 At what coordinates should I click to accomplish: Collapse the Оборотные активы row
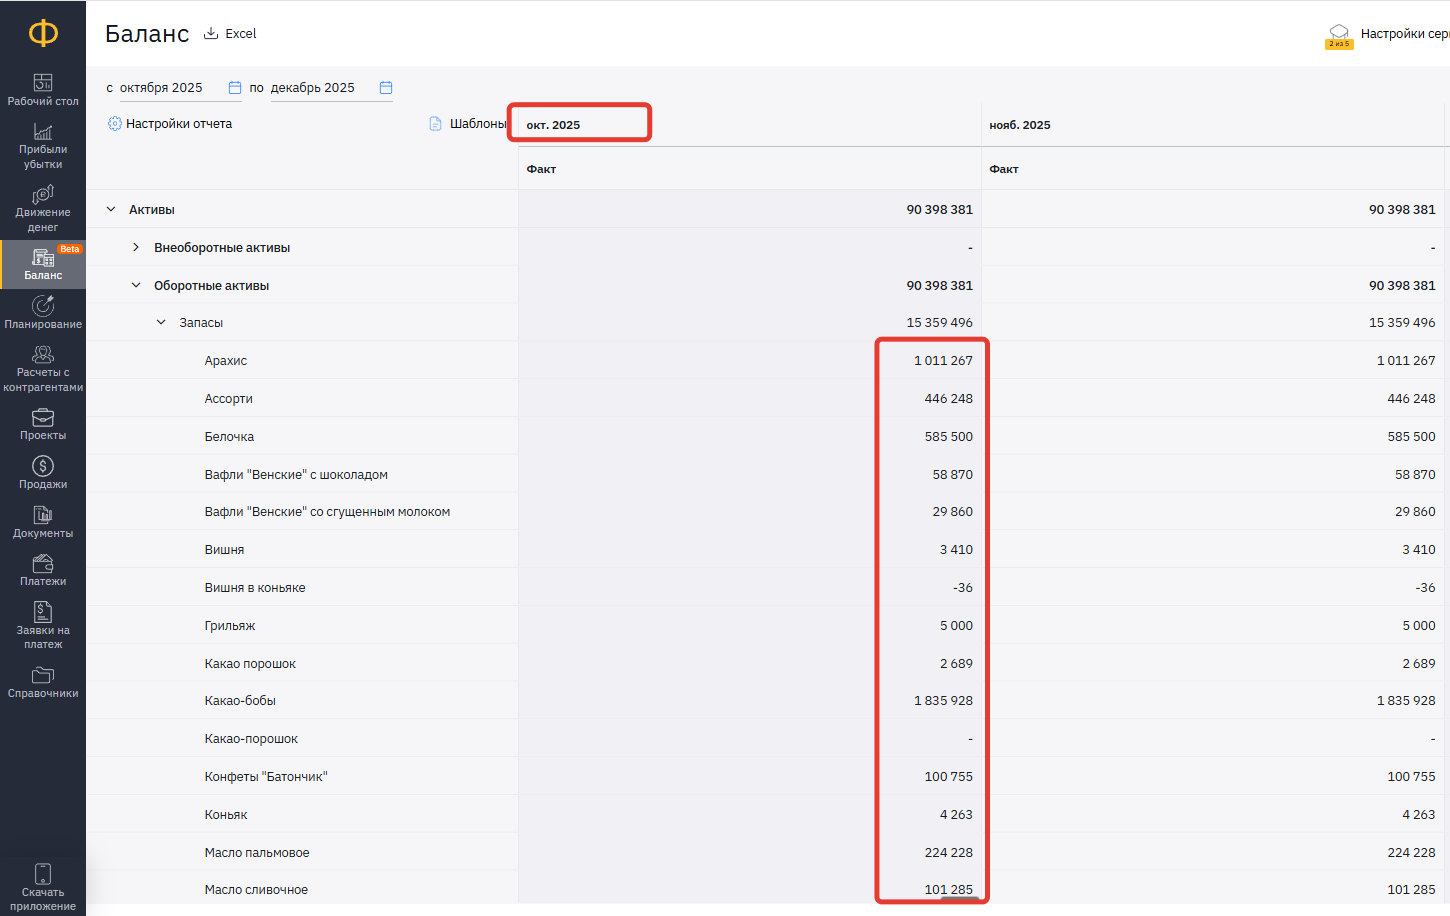tap(136, 286)
